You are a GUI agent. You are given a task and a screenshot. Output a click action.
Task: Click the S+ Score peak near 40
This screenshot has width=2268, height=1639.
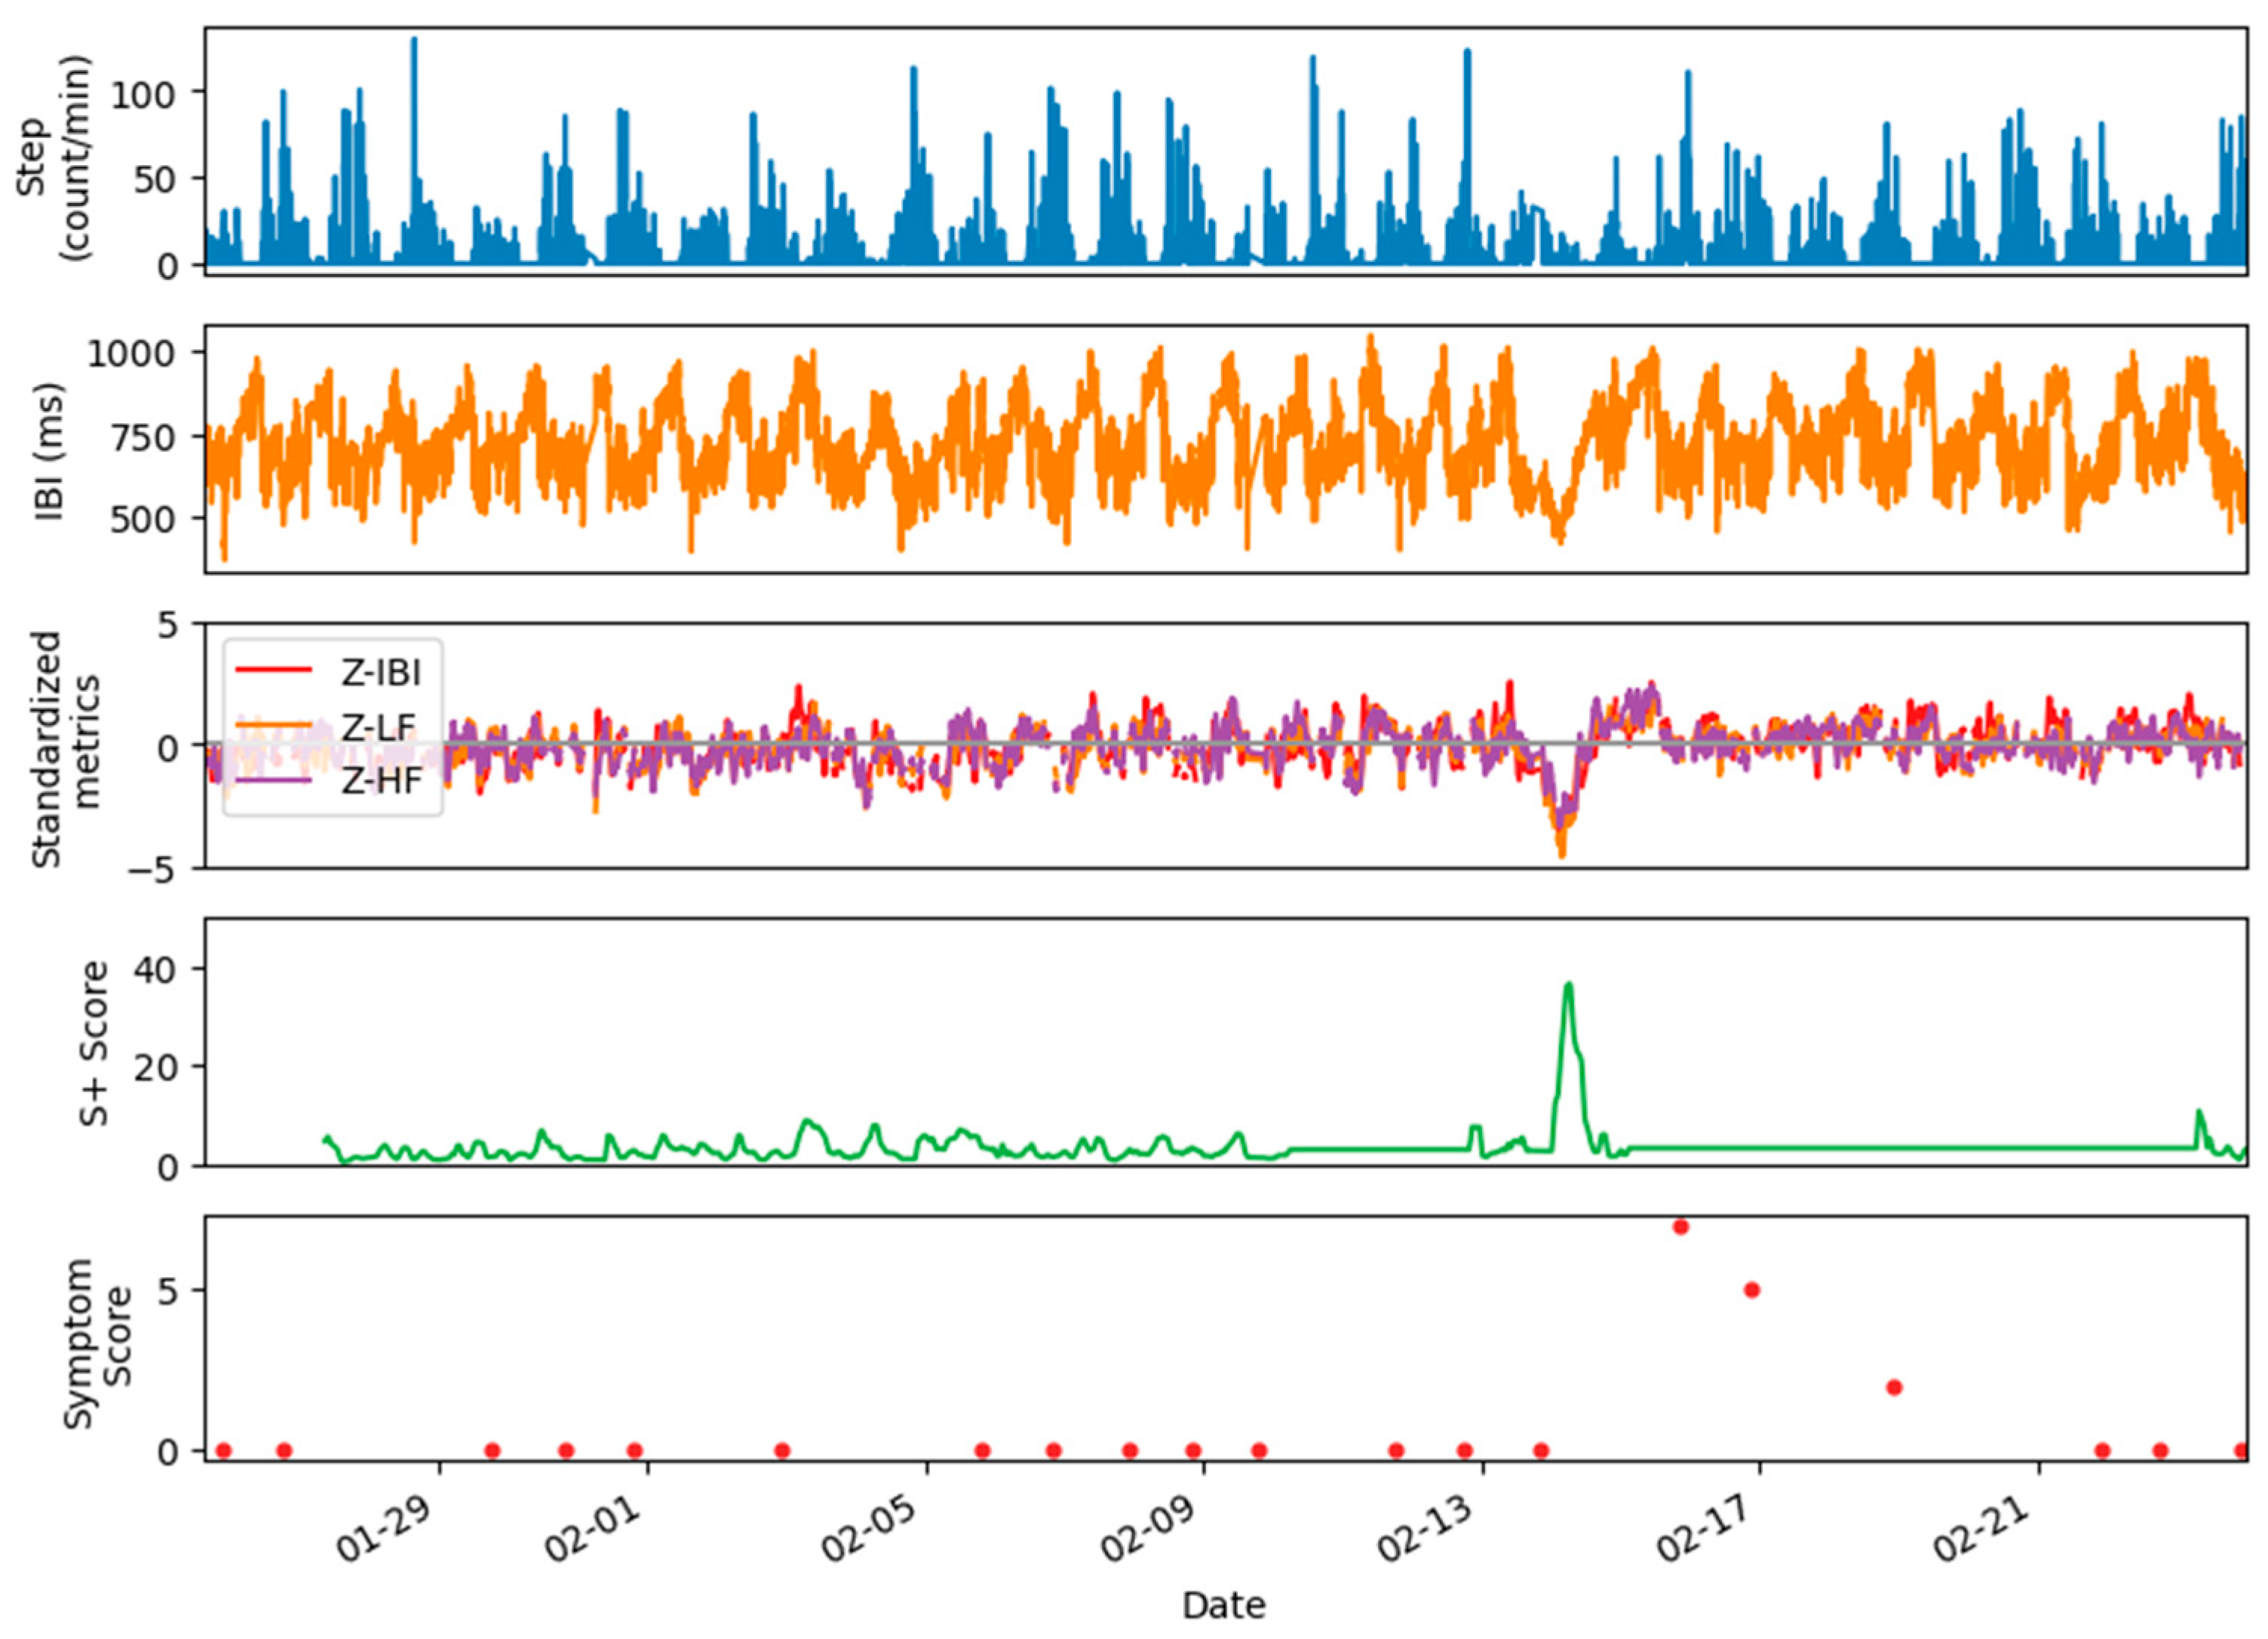click(1568, 986)
